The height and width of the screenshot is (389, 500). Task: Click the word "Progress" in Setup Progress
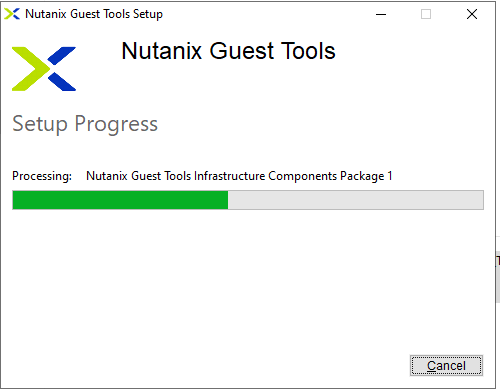pos(116,125)
